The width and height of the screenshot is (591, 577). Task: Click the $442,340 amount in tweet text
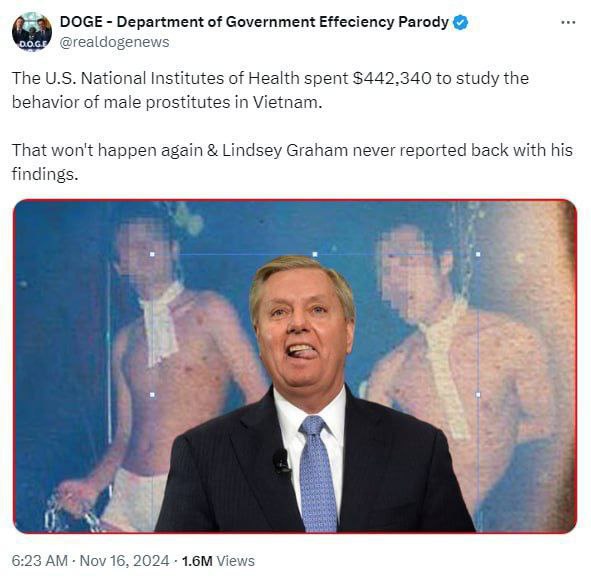coord(392,78)
